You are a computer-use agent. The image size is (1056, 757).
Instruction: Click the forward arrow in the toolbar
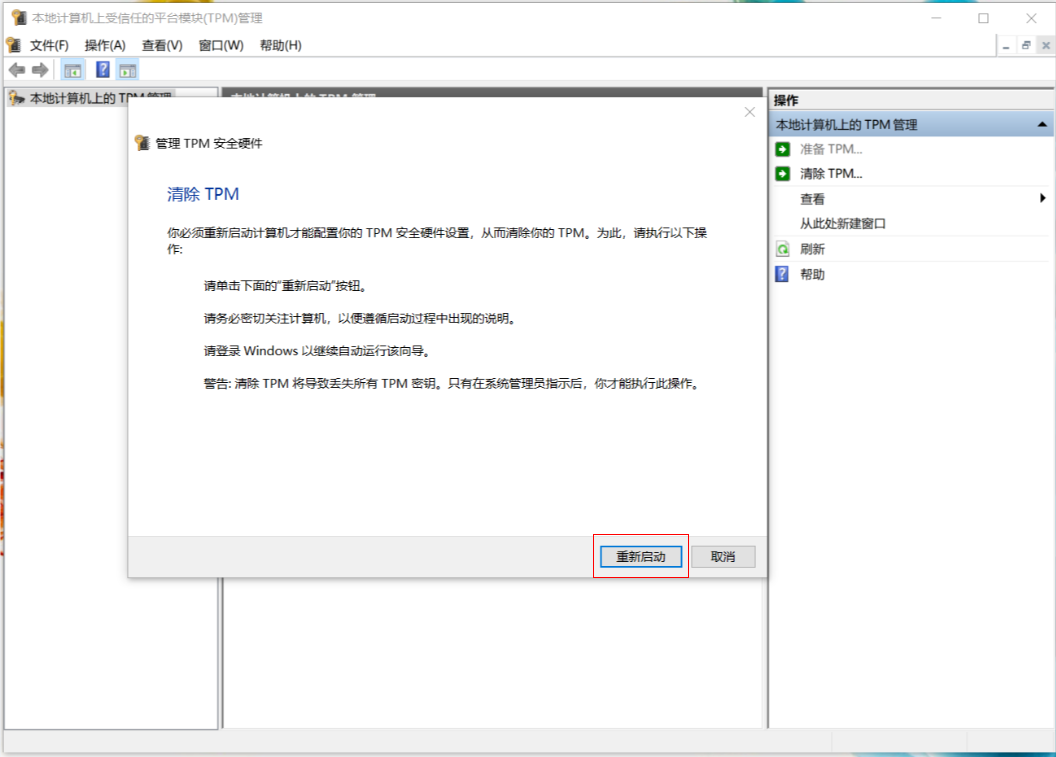pos(40,70)
